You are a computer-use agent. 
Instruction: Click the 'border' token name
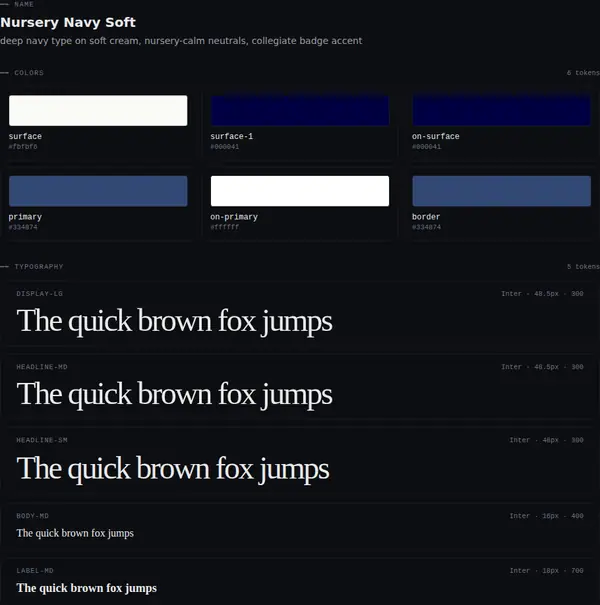point(426,217)
